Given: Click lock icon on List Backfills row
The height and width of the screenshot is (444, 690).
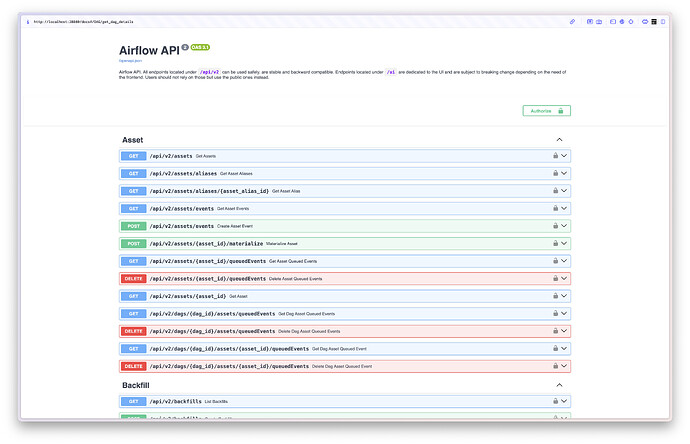Looking at the screenshot, I should pyautogui.click(x=555, y=401).
